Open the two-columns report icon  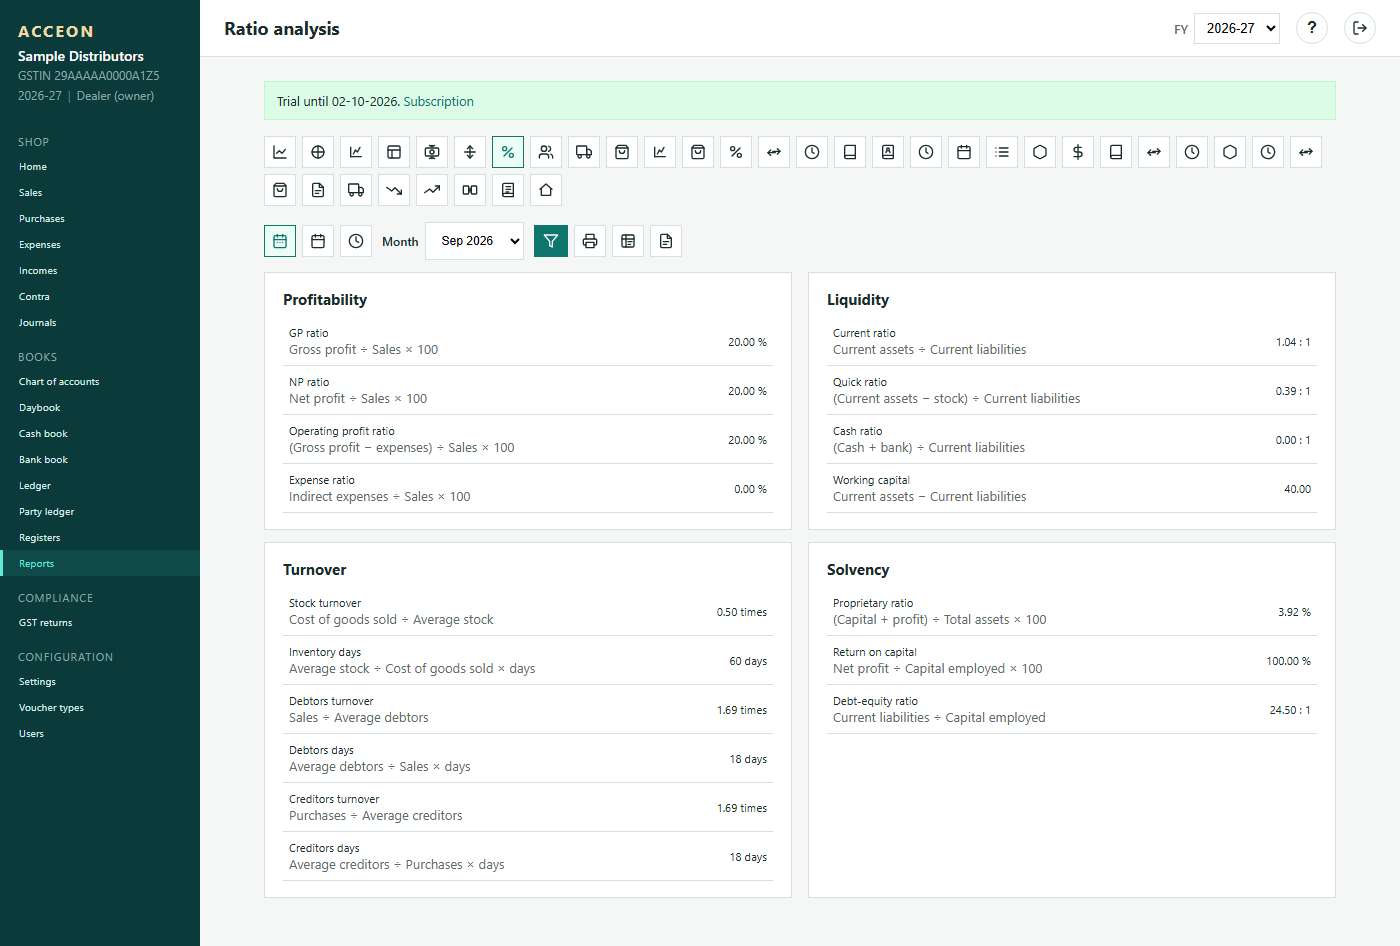tap(470, 190)
